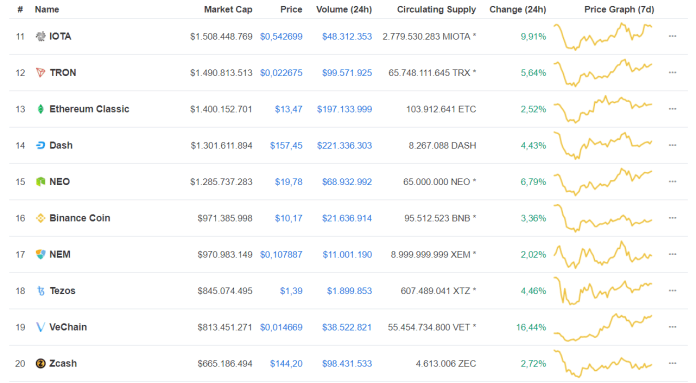Viewport: 696px width, 383px height.
Task: Sort table by Volume (24h) header
Action: click(x=344, y=9)
